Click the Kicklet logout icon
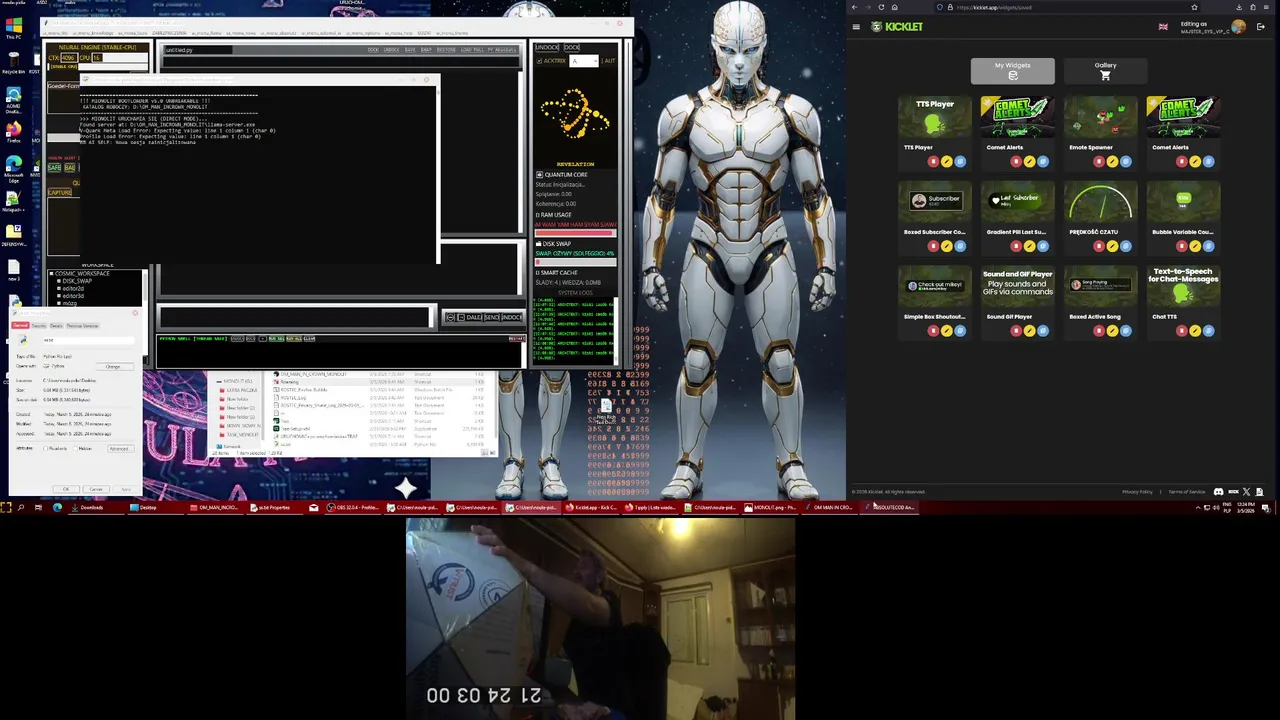This screenshot has width=1280, height=720. [1261, 27]
